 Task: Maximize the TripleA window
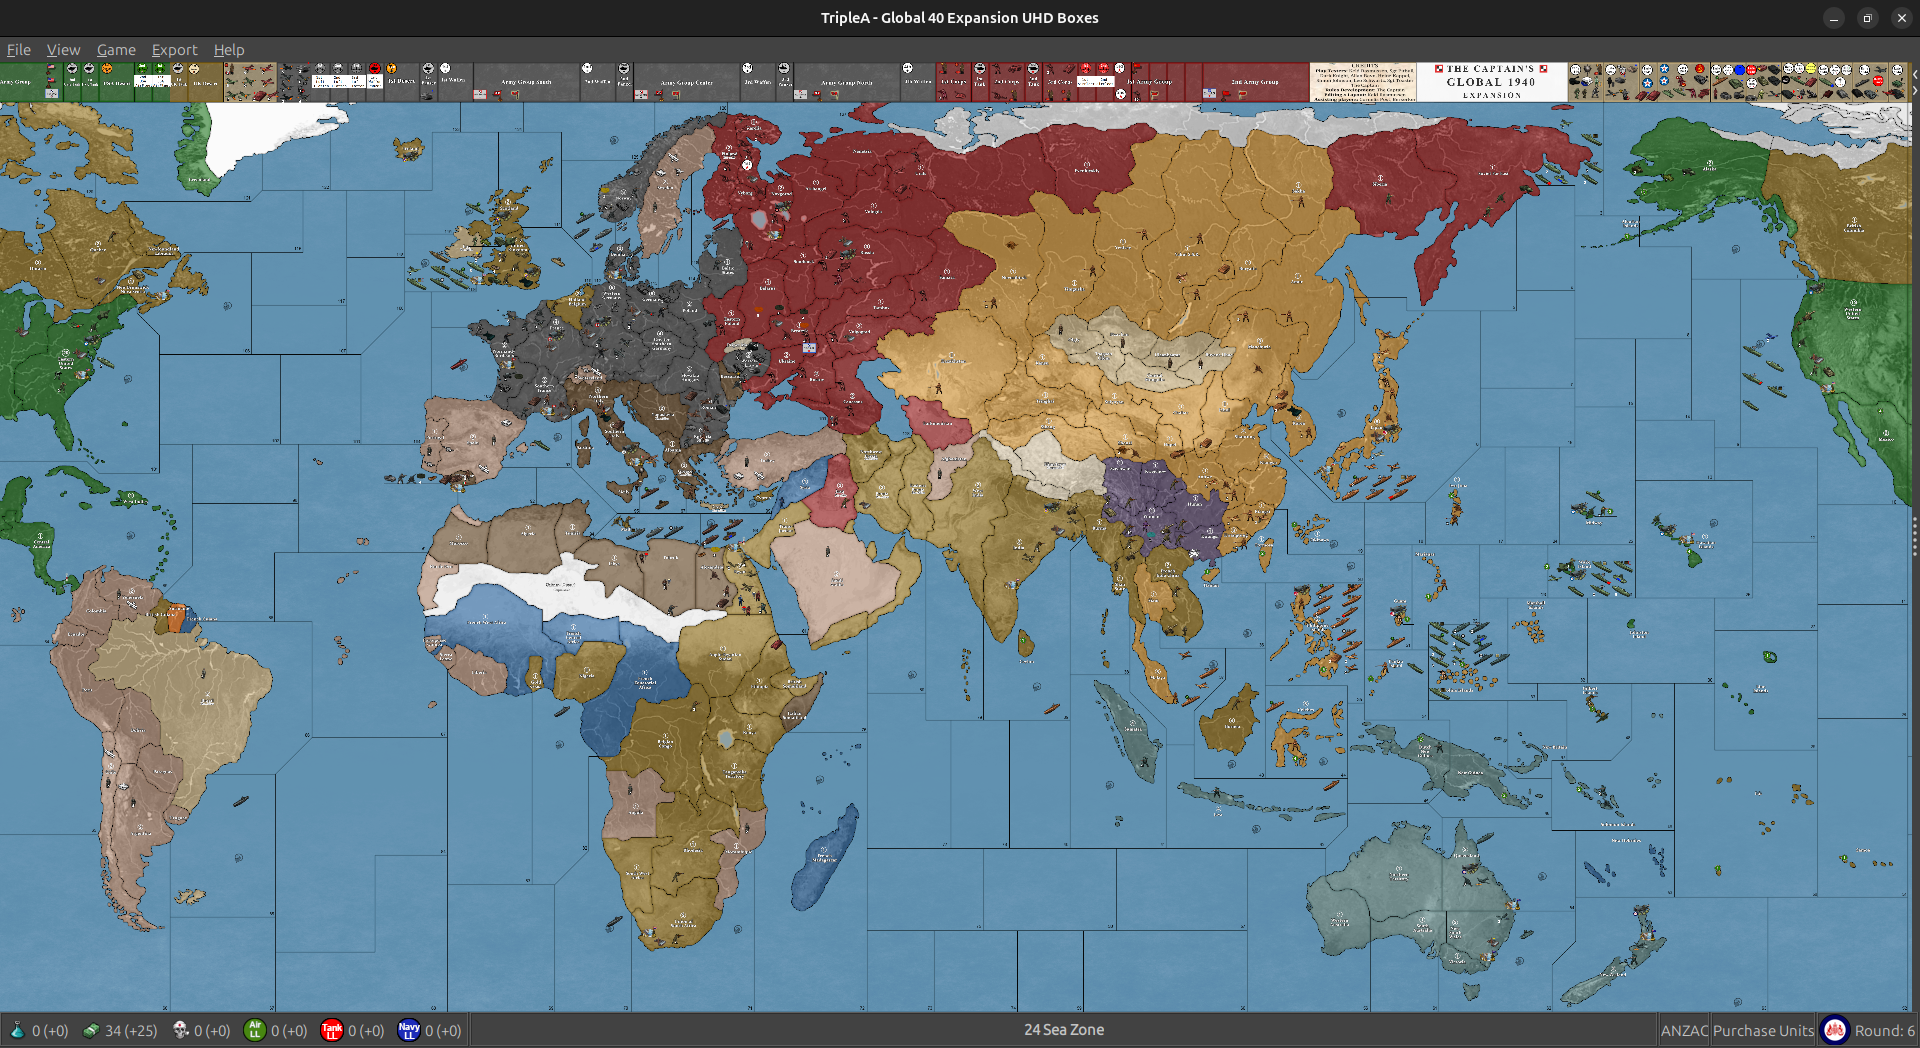click(1867, 18)
